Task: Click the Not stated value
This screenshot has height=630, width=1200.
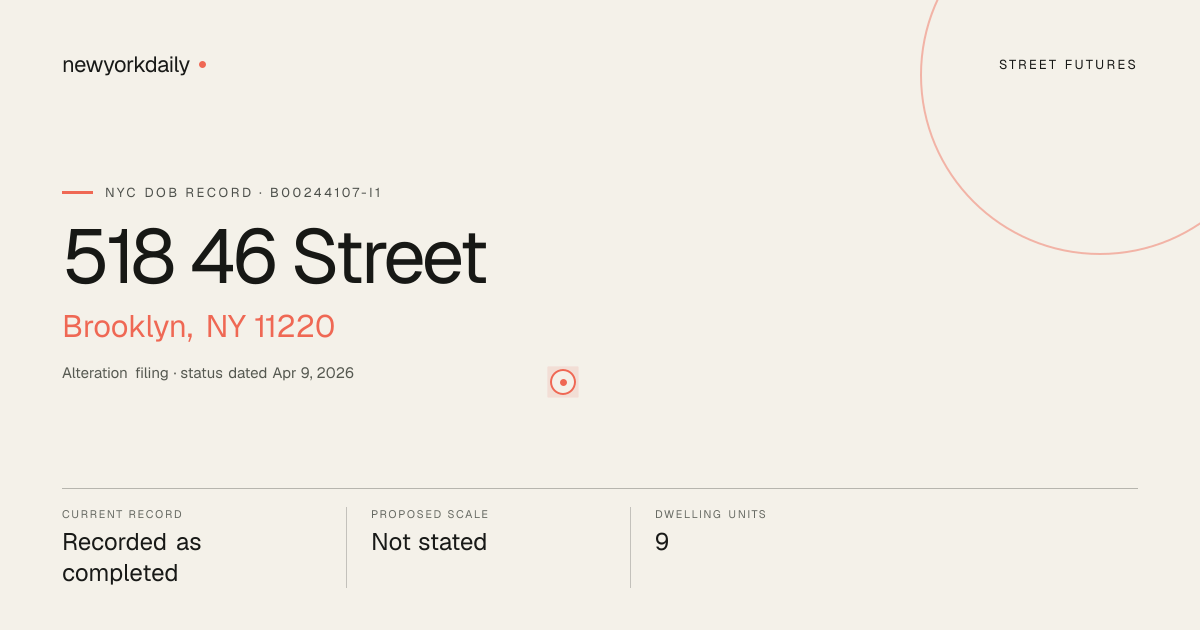Action: point(429,542)
